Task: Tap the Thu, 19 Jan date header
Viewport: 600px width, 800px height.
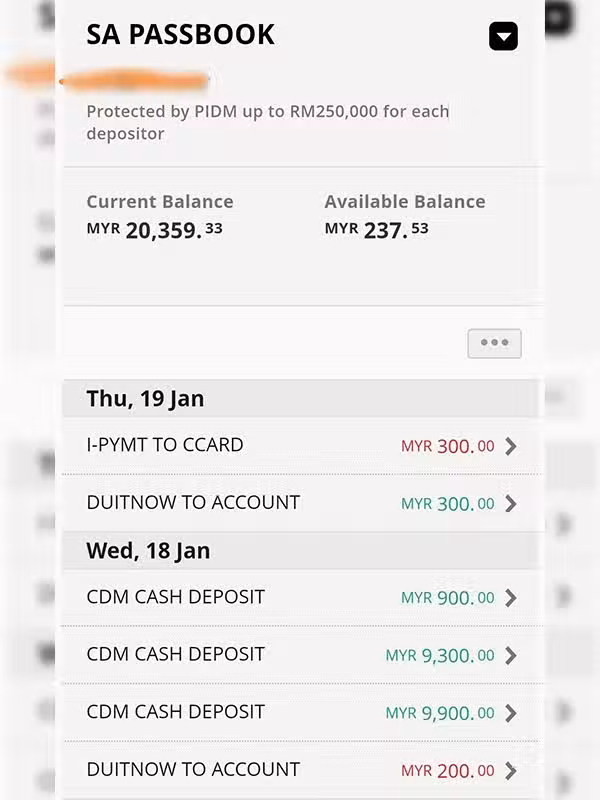Action: click(x=145, y=398)
